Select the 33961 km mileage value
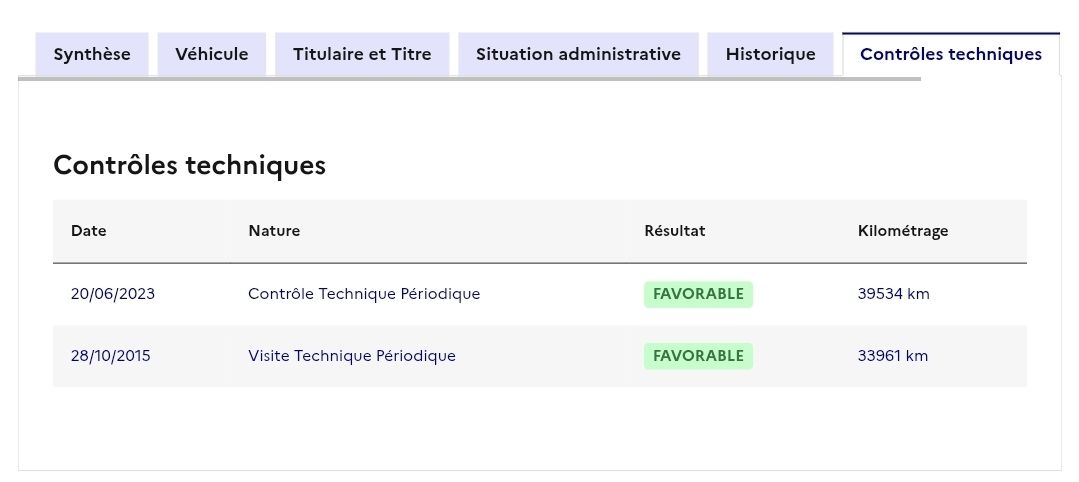 point(893,356)
